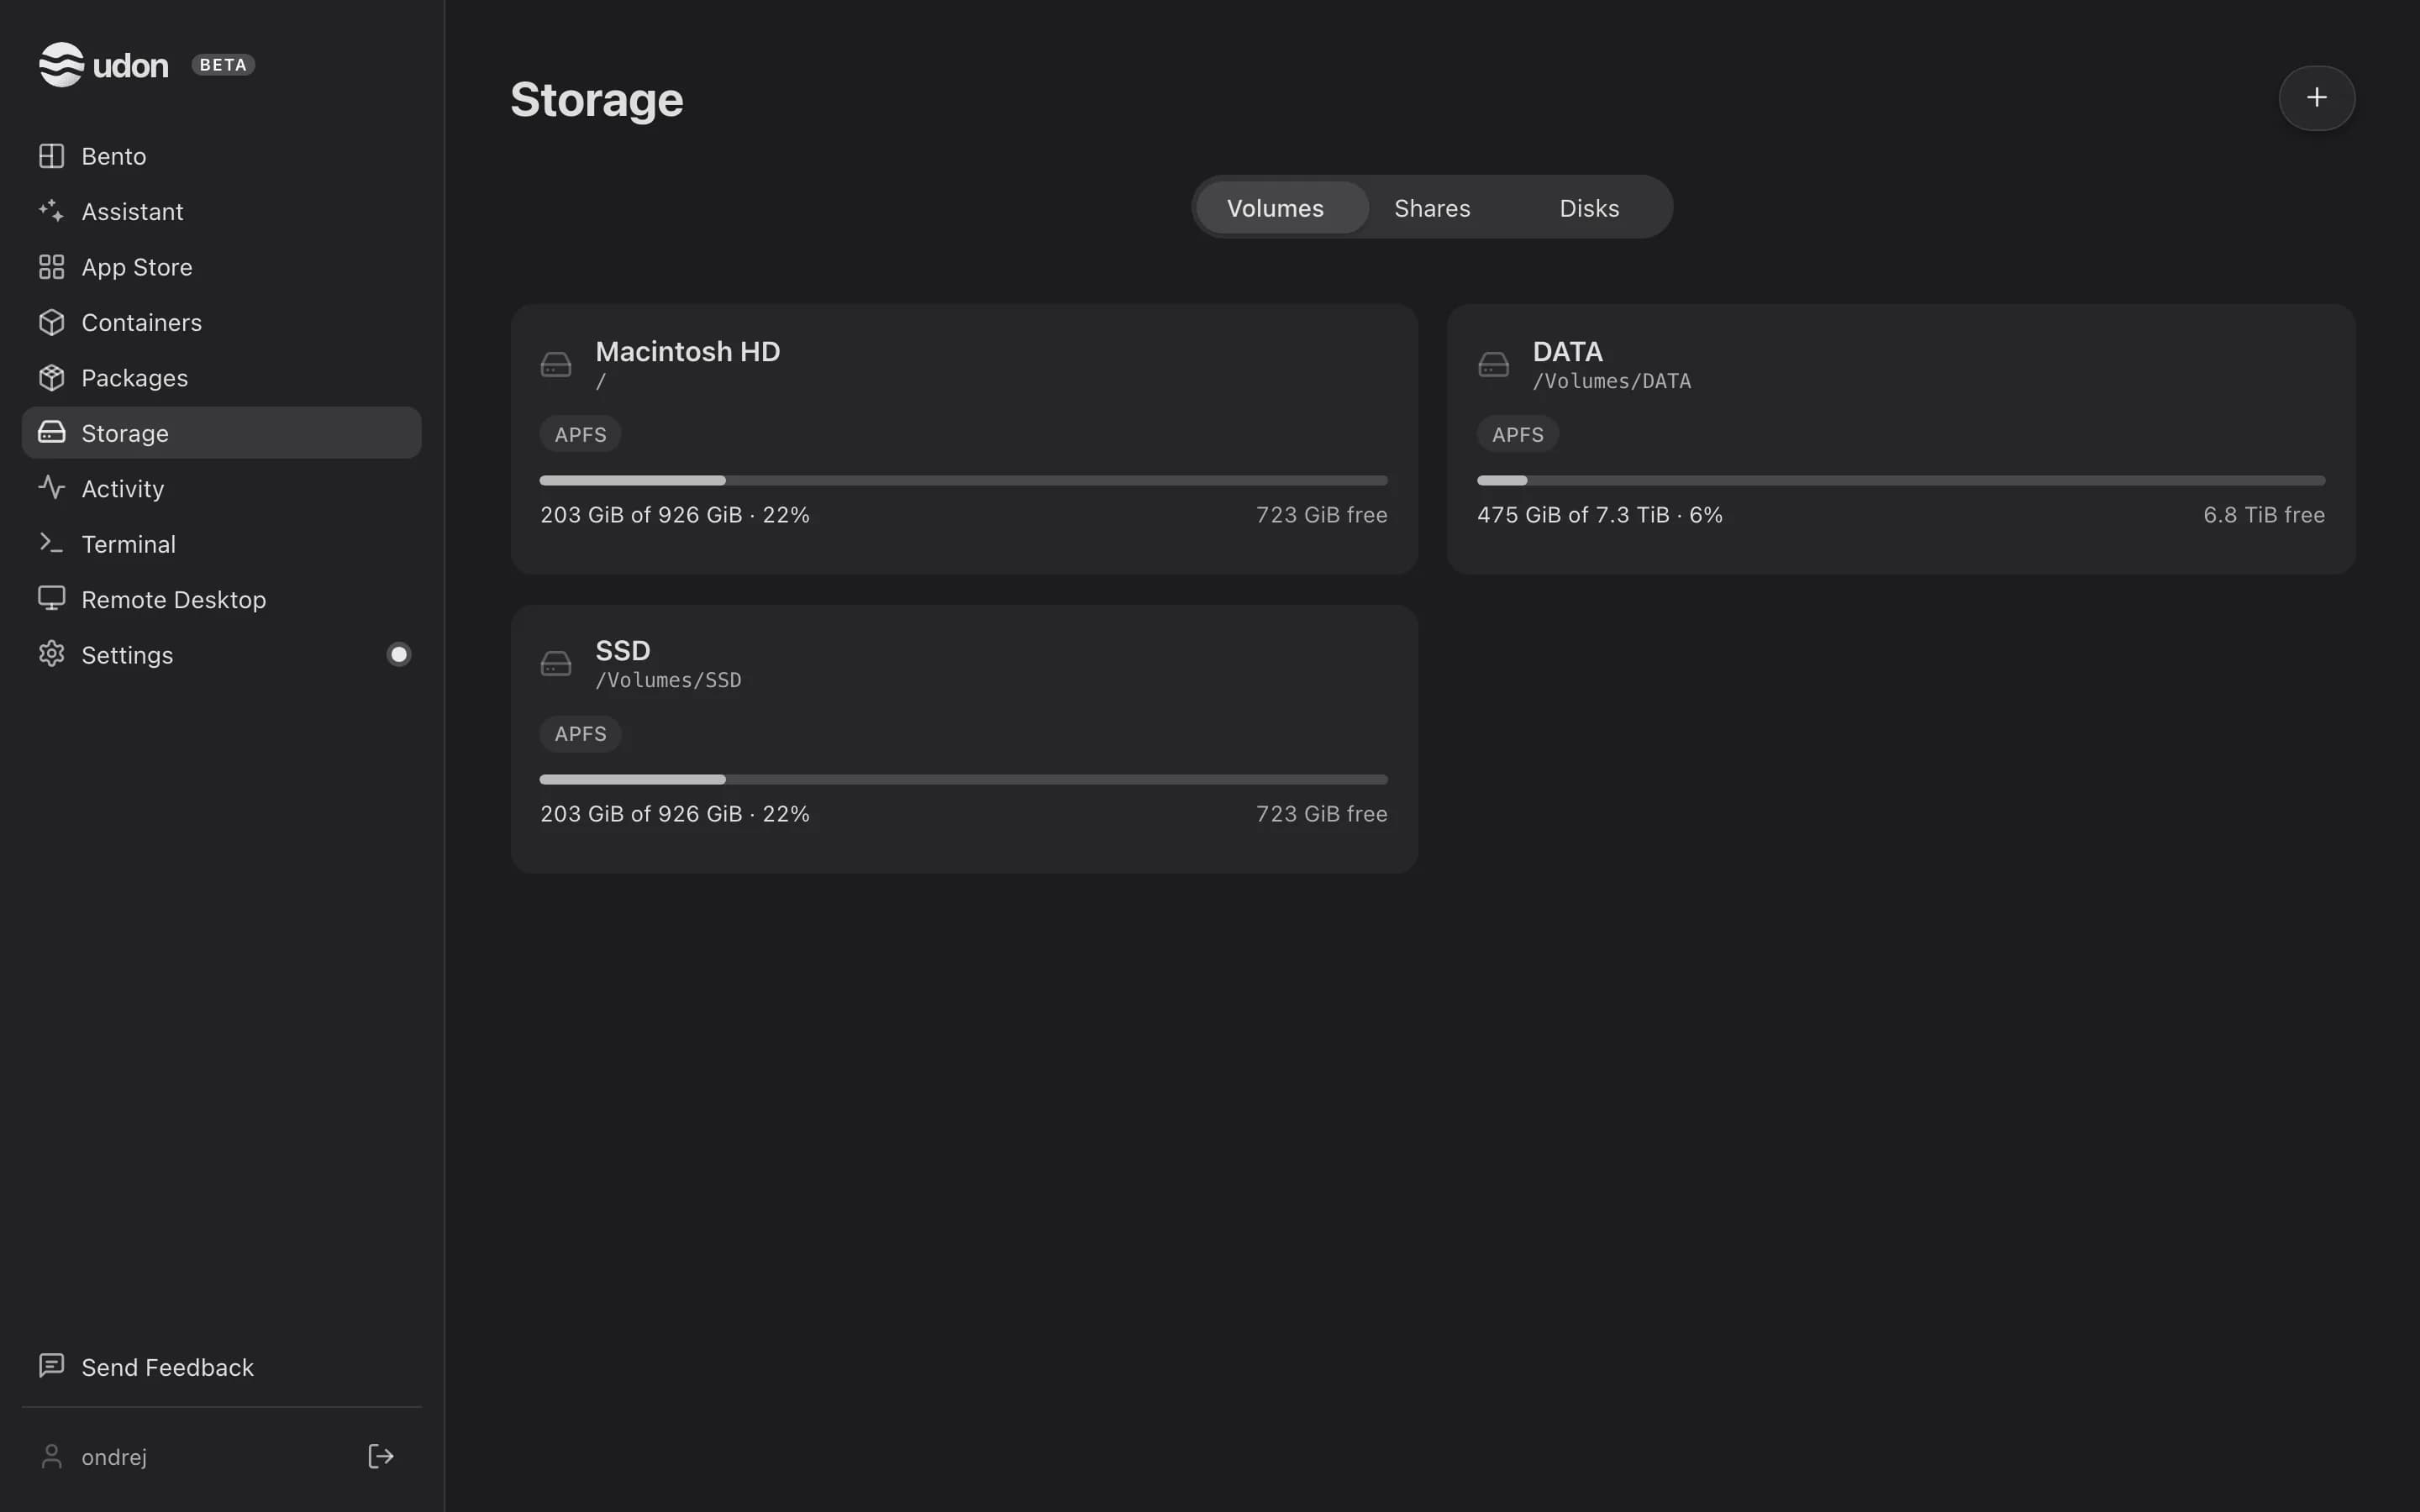
Task: Click the SSD volume drive icon
Action: [556, 664]
